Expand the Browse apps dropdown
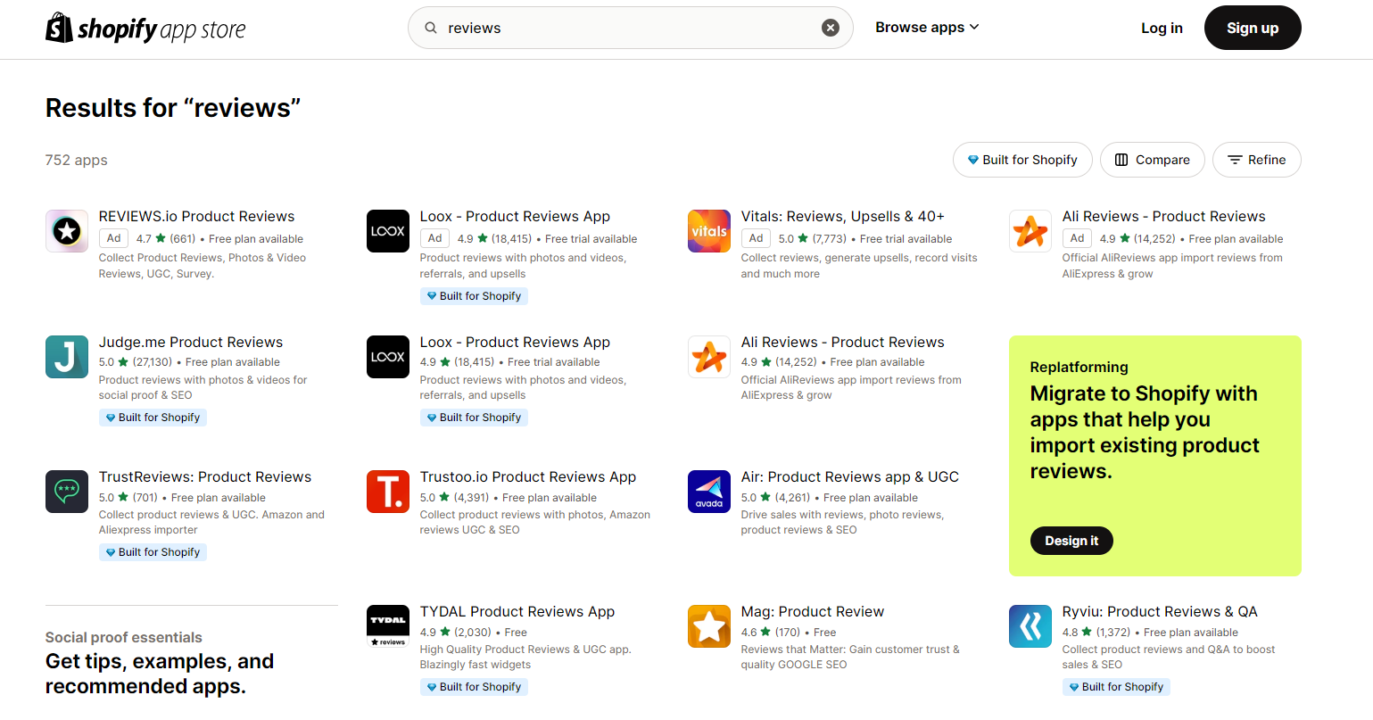The image size is (1373, 720). (927, 28)
